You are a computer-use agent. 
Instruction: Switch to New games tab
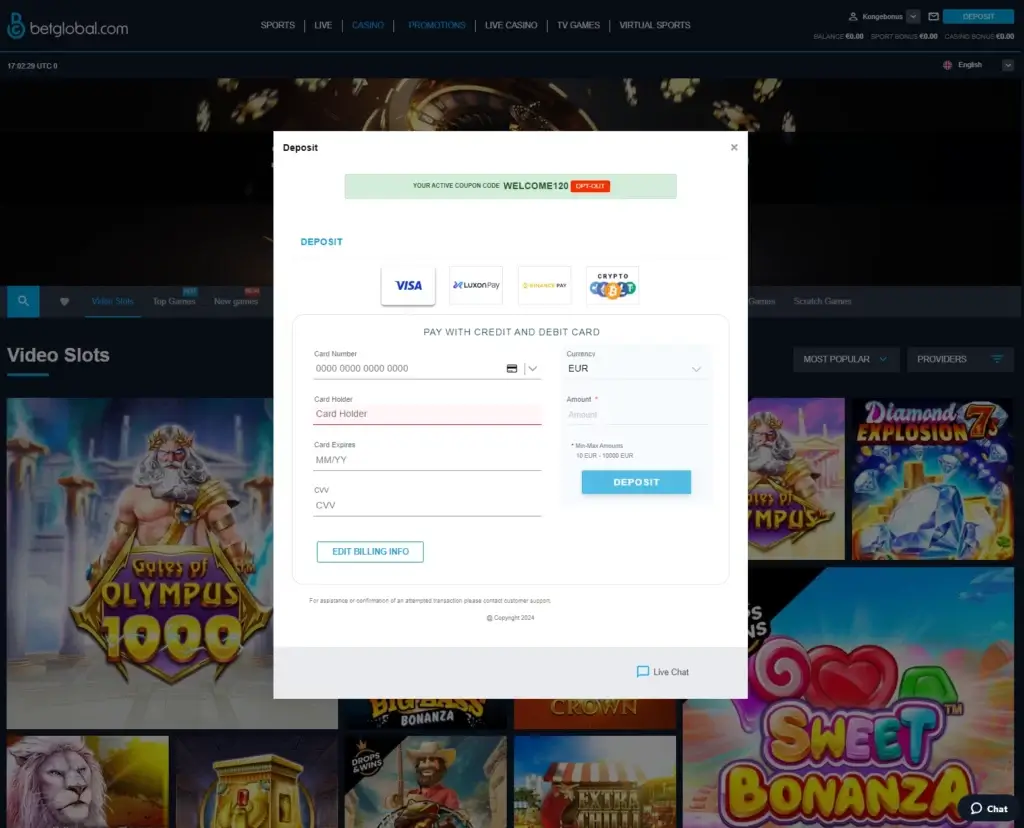[236, 302]
